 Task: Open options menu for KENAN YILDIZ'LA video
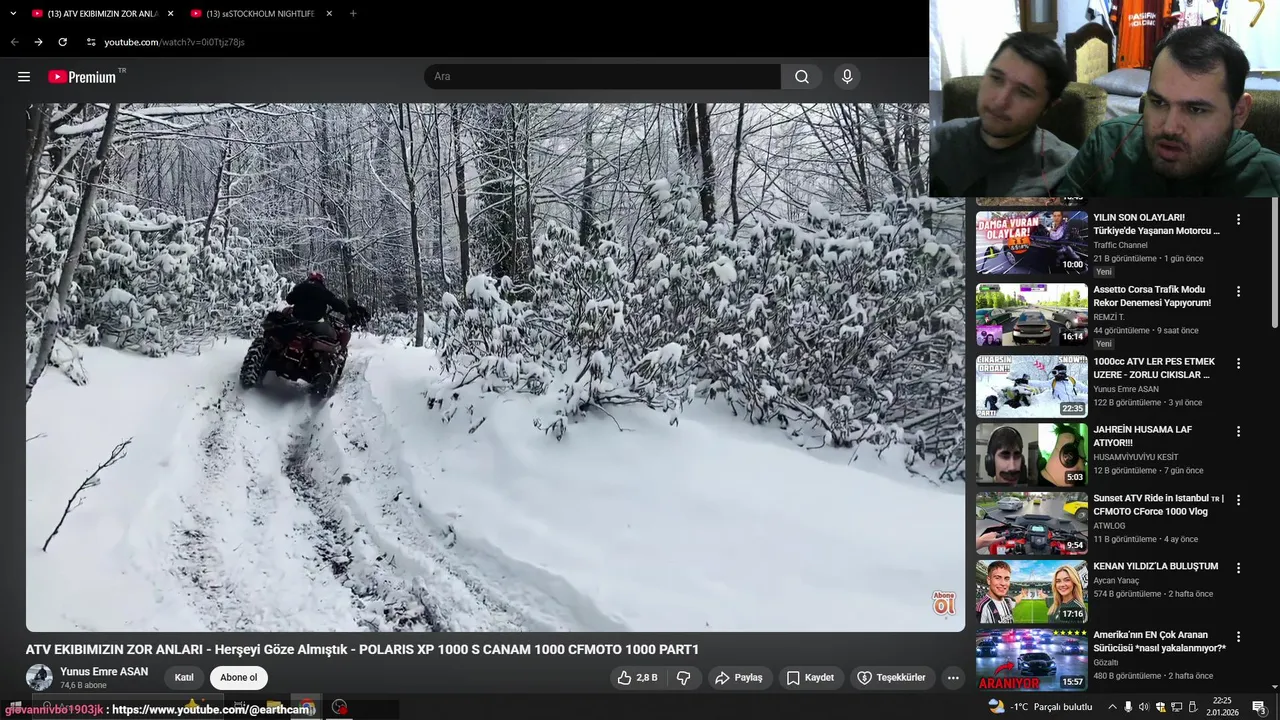tap(1238, 567)
